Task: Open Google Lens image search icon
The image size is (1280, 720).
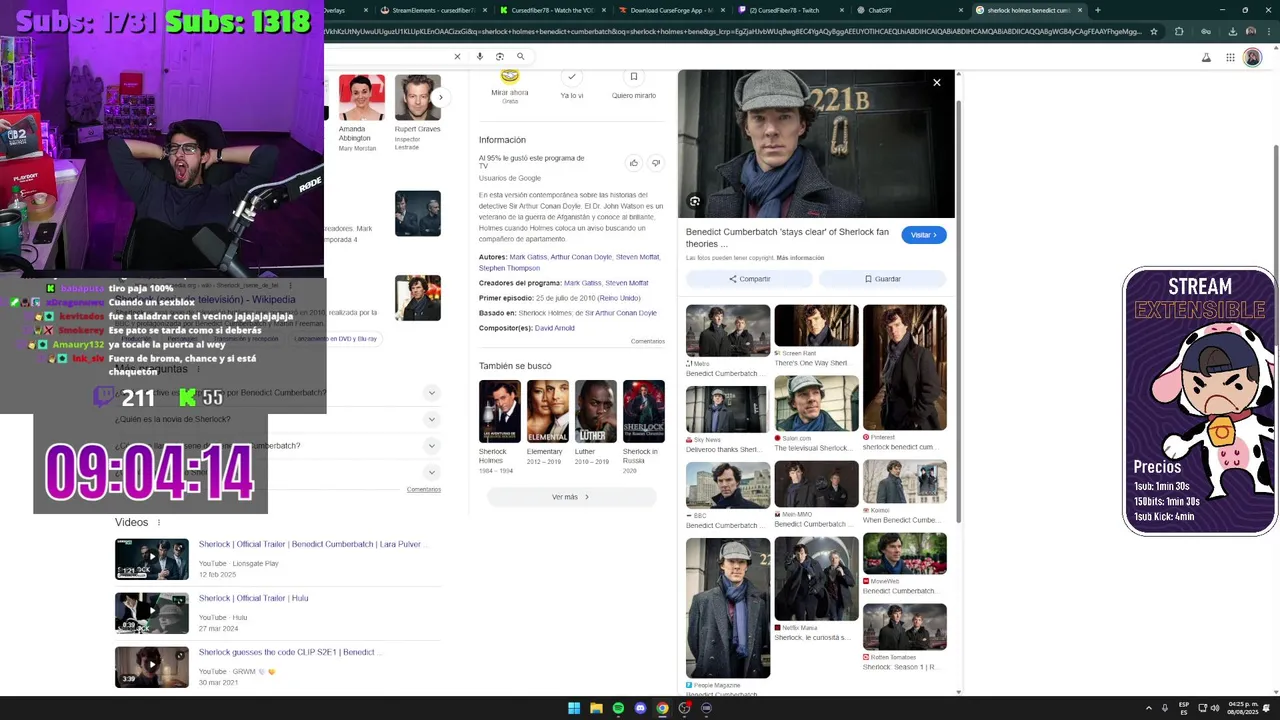Action: 500,57
